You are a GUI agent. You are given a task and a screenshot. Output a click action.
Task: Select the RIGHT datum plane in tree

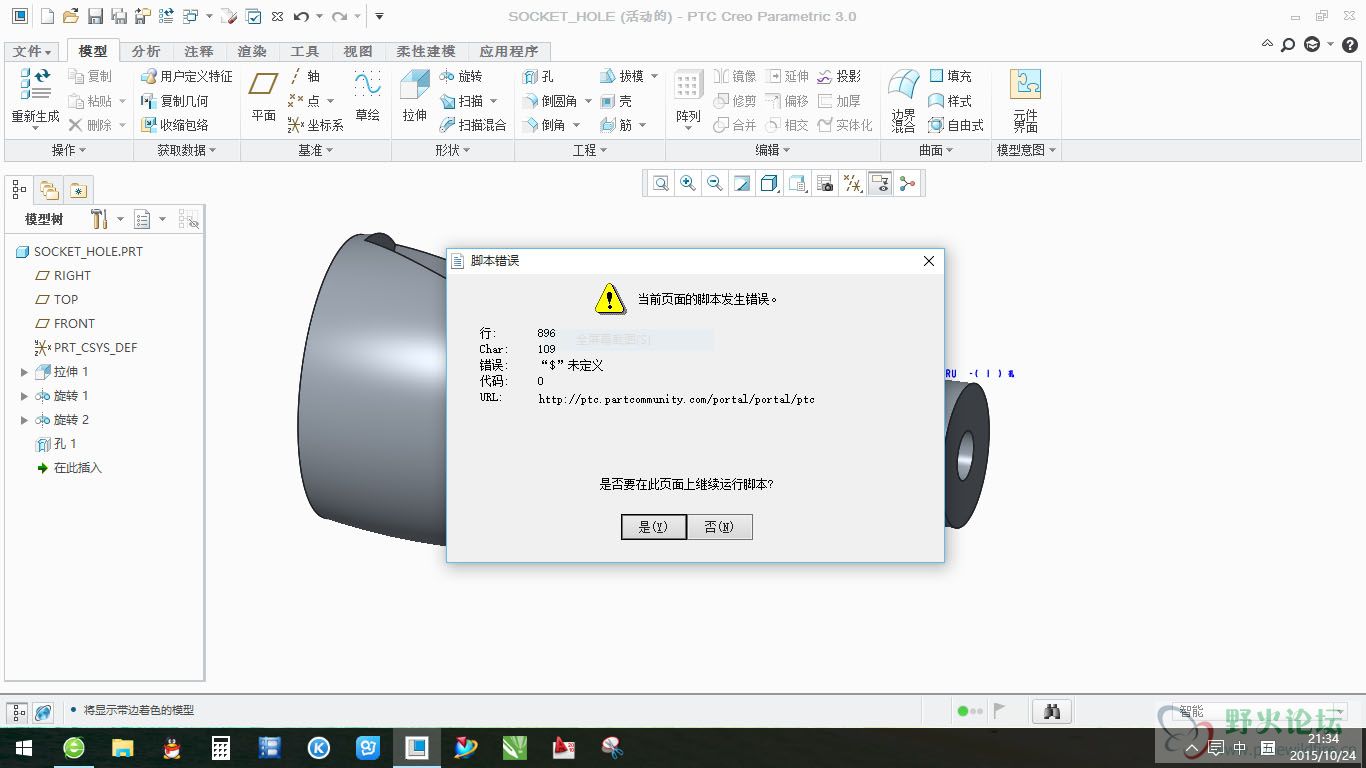[63, 276]
